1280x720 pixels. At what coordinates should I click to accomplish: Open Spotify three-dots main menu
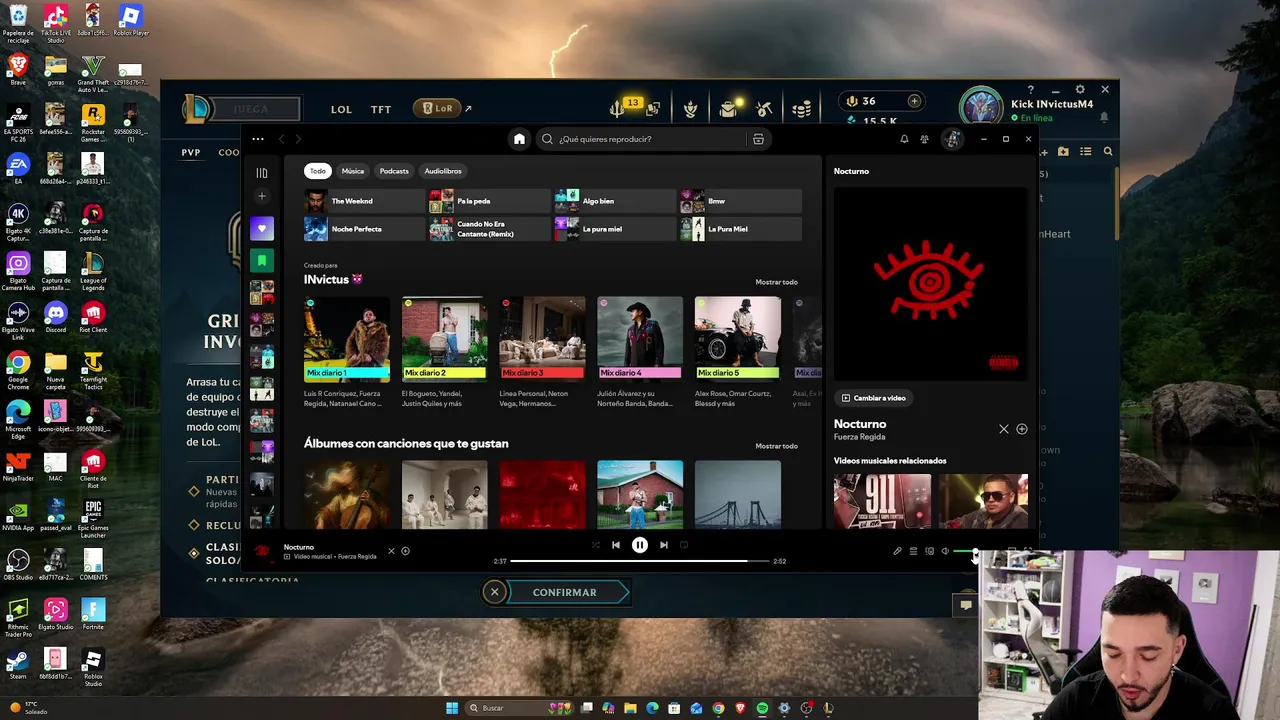[x=258, y=139]
